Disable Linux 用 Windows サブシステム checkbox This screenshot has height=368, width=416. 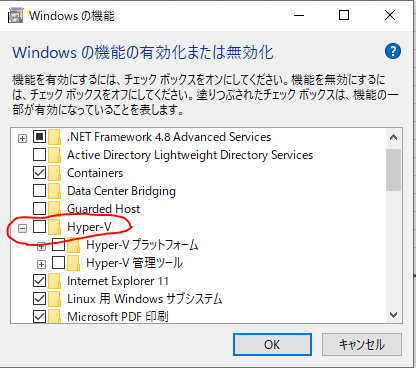click(39, 299)
